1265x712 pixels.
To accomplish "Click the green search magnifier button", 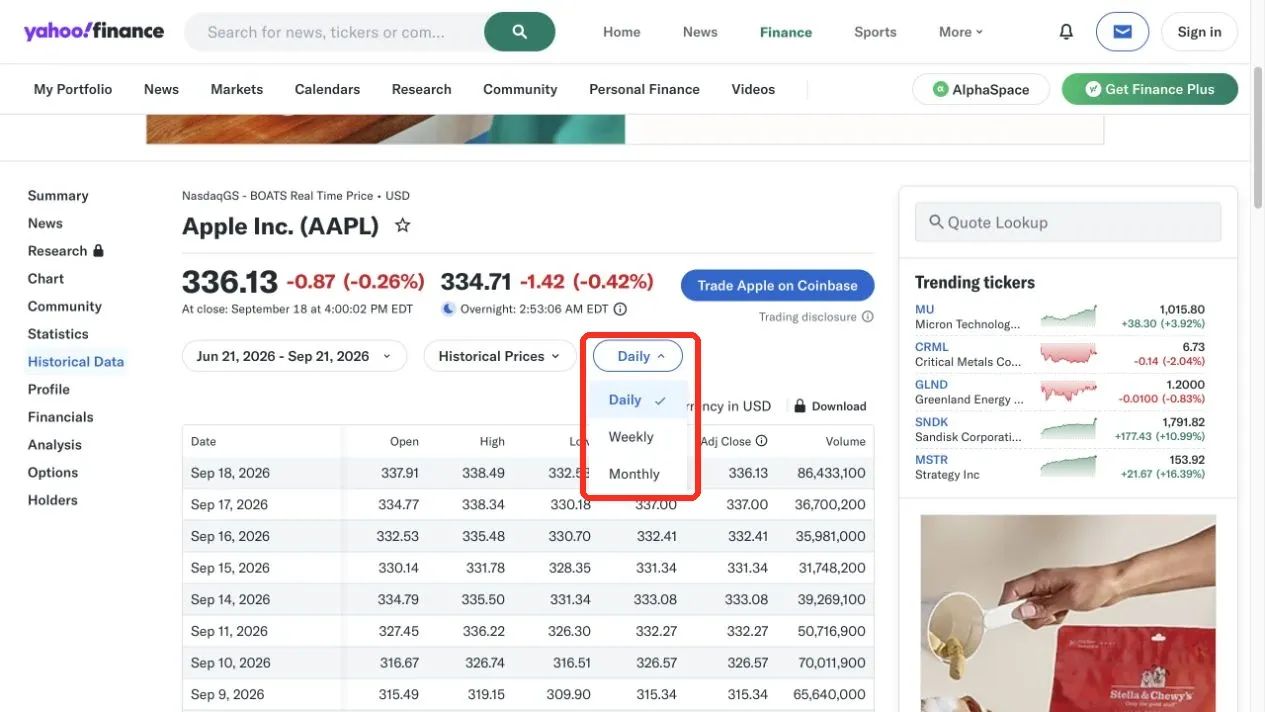I will (x=519, y=32).
